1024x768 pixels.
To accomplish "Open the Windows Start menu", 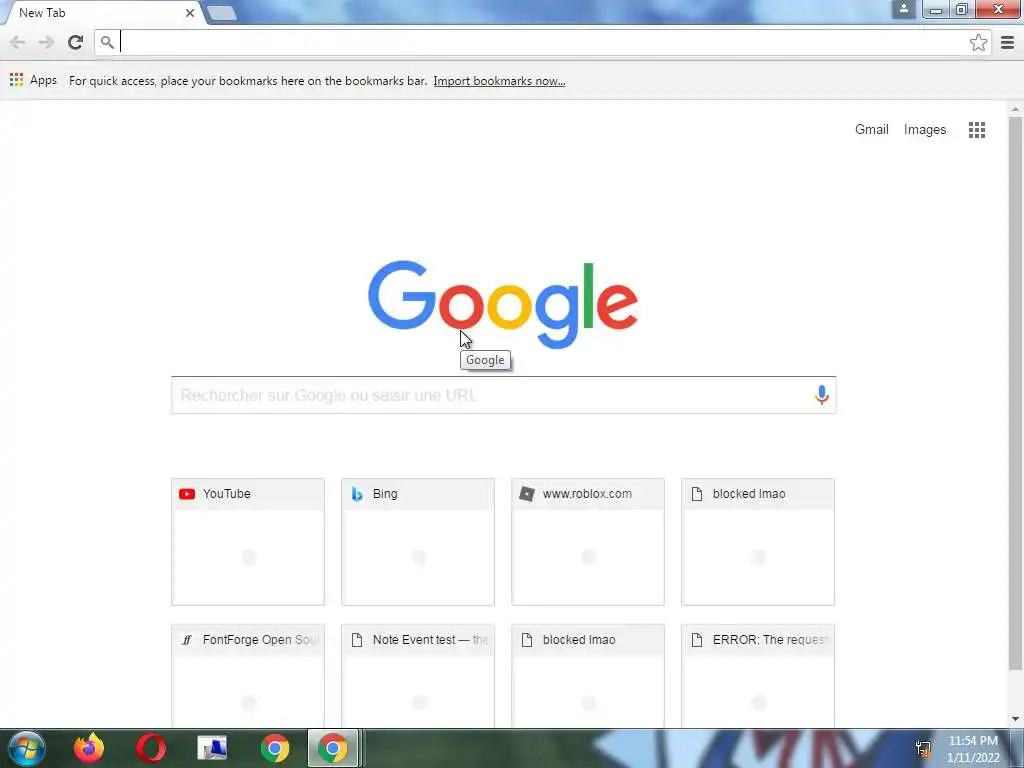I will [x=26, y=748].
